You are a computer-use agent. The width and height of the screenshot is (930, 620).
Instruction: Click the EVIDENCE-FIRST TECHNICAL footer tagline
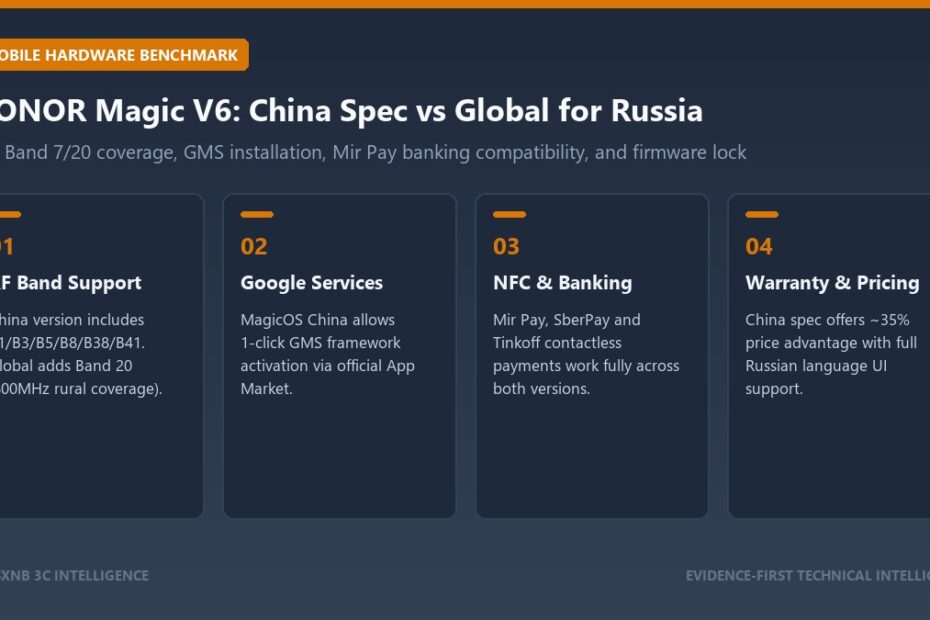808,576
